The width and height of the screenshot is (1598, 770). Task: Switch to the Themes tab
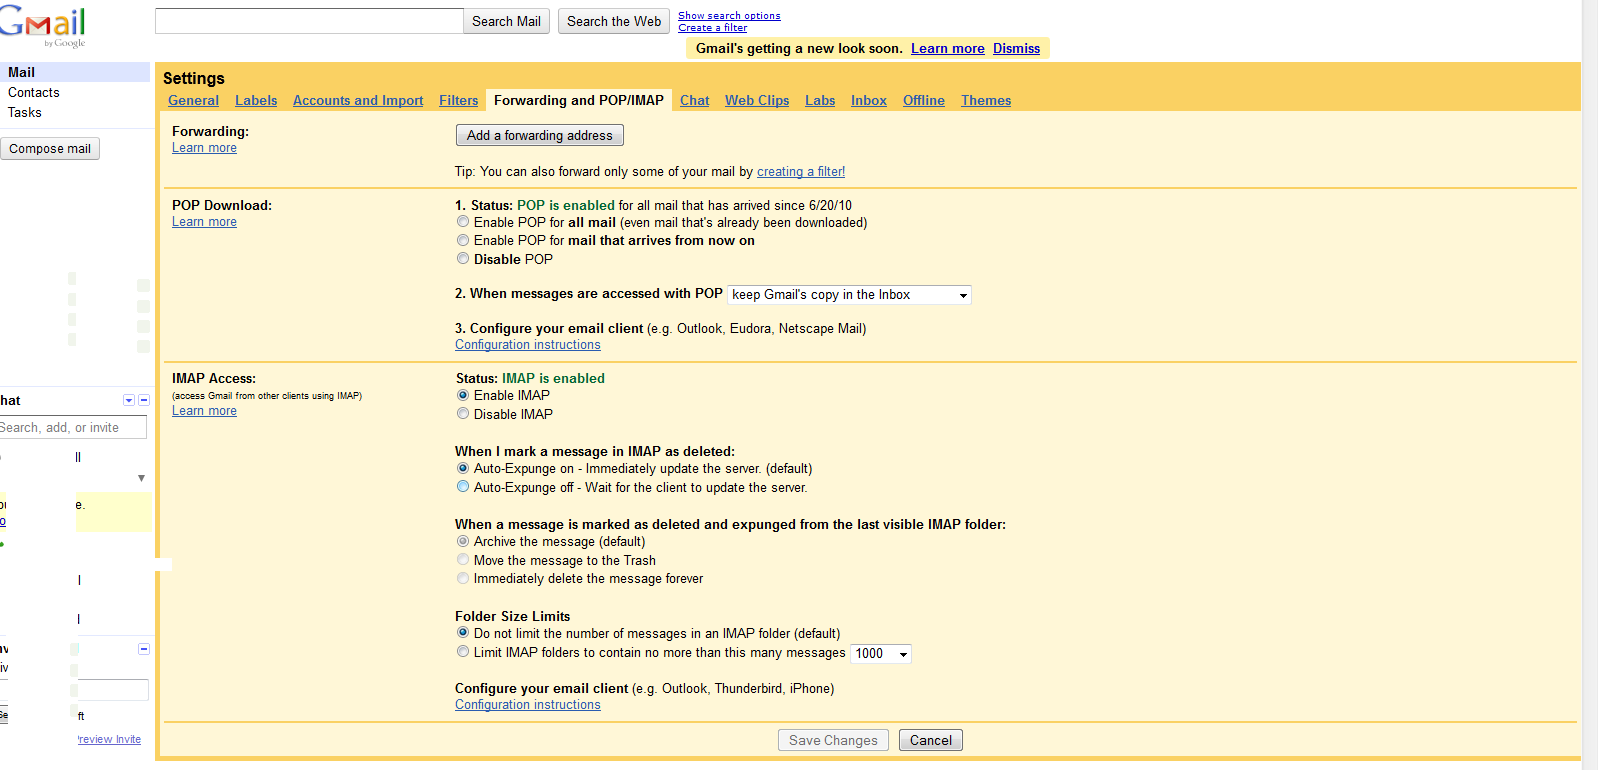(x=986, y=100)
